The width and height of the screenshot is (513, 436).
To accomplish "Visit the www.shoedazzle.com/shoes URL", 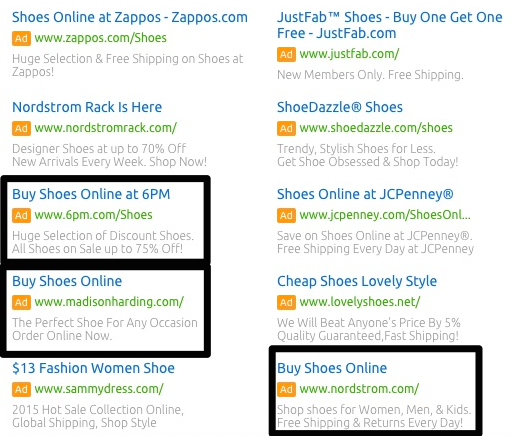I will [x=376, y=128].
